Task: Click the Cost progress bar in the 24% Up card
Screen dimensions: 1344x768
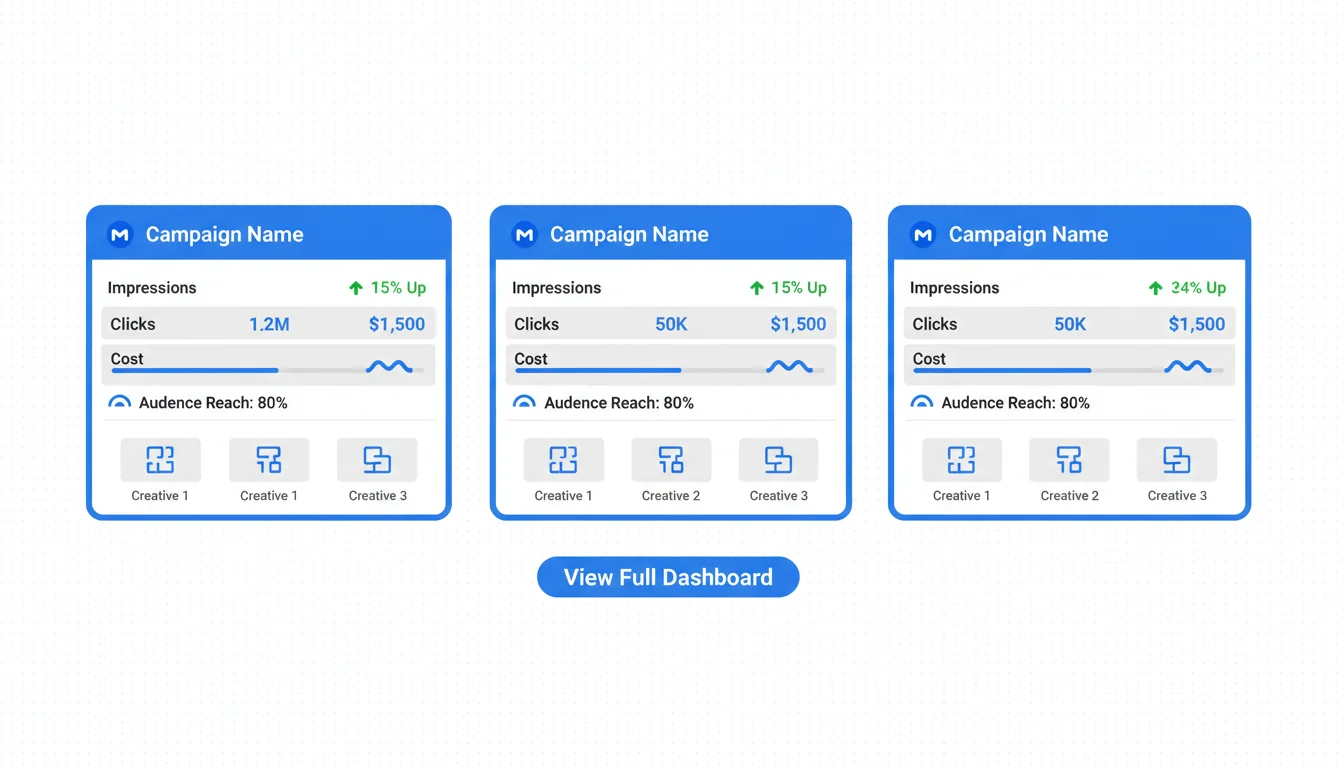Action: (1000, 370)
